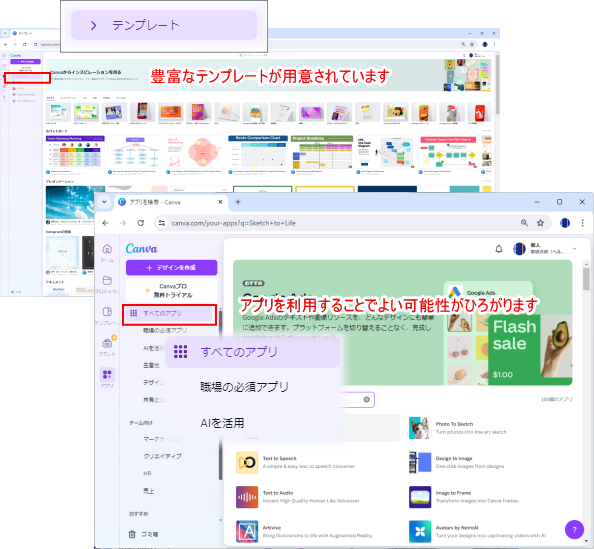This screenshot has width=594, height=549.
Task: Click the main page scrollbar thumb
Action: click(x=586, y=278)
